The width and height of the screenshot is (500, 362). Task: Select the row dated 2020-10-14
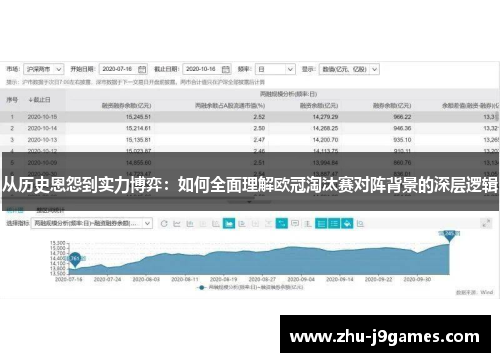249,128
